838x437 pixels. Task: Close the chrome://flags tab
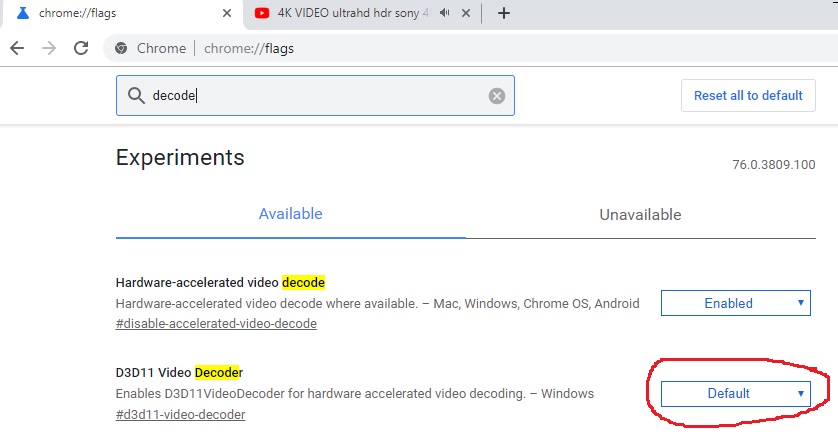pos(225,13)
